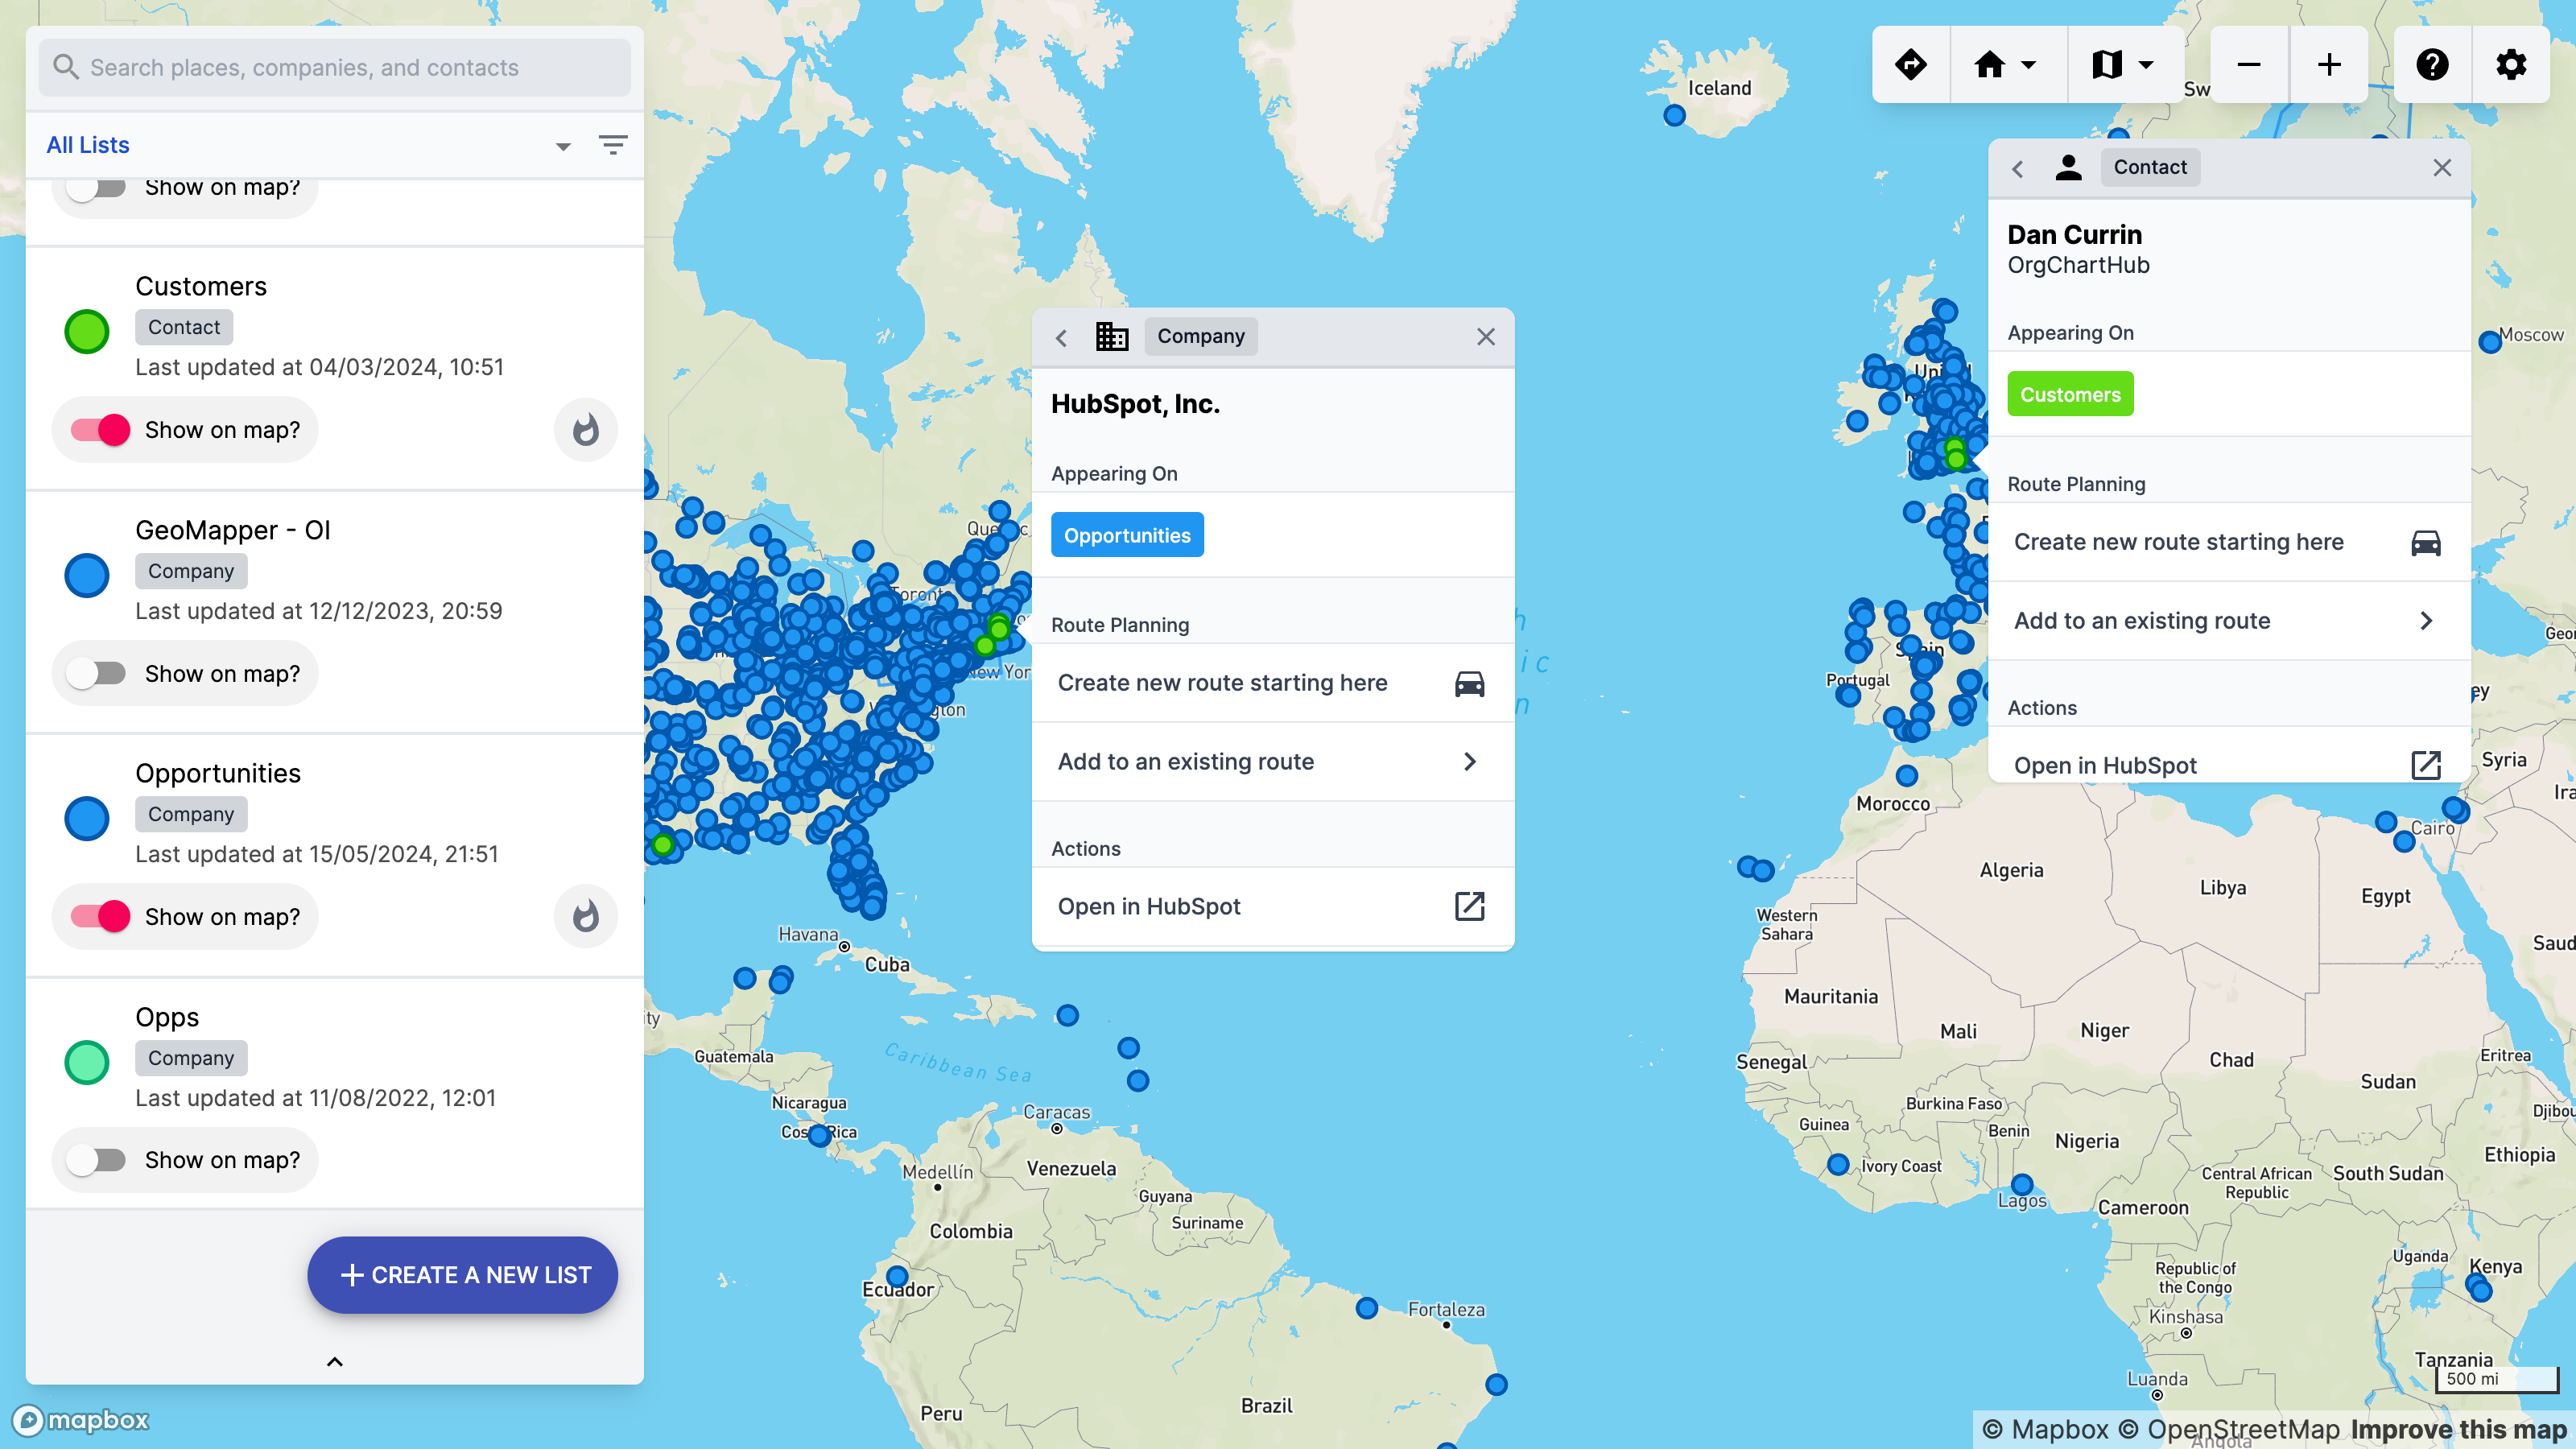Click the help question mark icon
The image size is (2576, 1449).
pos(2433,64)
